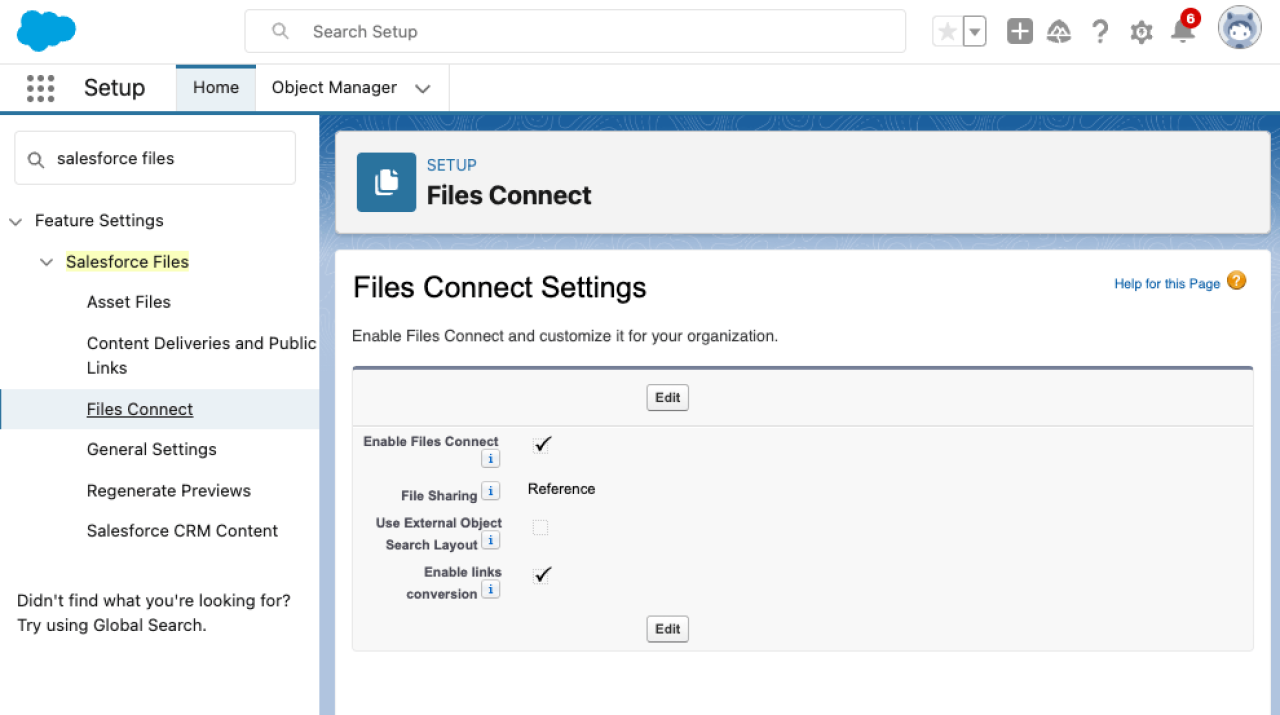Click the Setup app name label
The height and width of the screenshot is (715, 1280).
click(x=114, y=88)
